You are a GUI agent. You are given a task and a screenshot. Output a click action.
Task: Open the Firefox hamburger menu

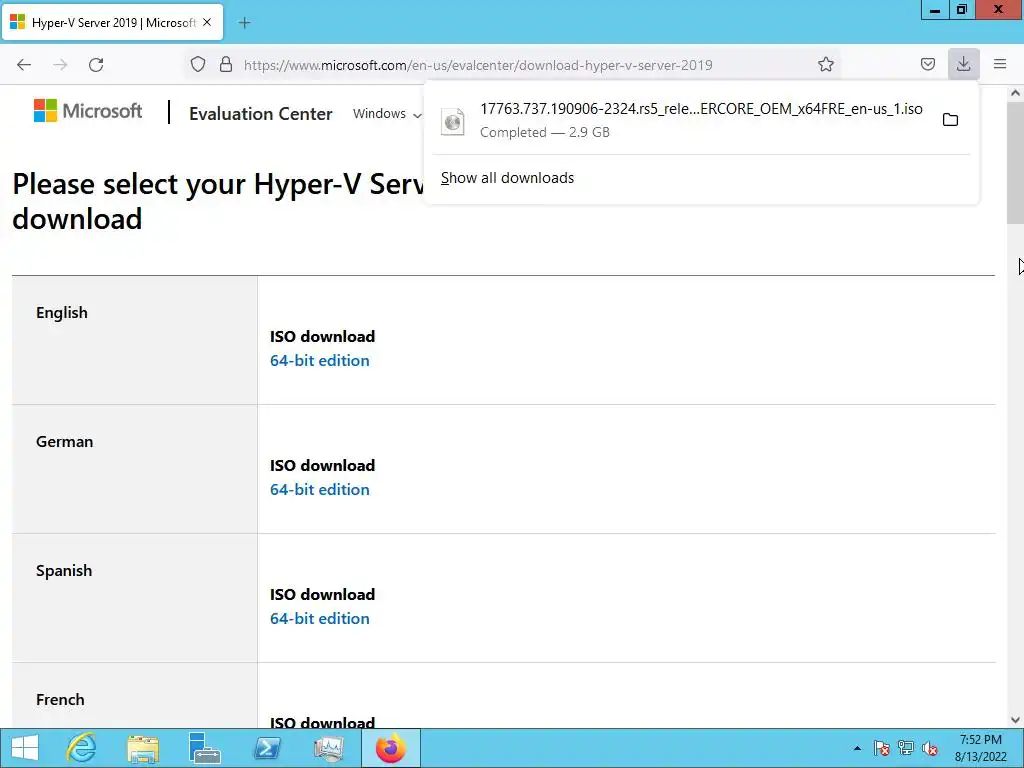click(x=1000, y=64)
